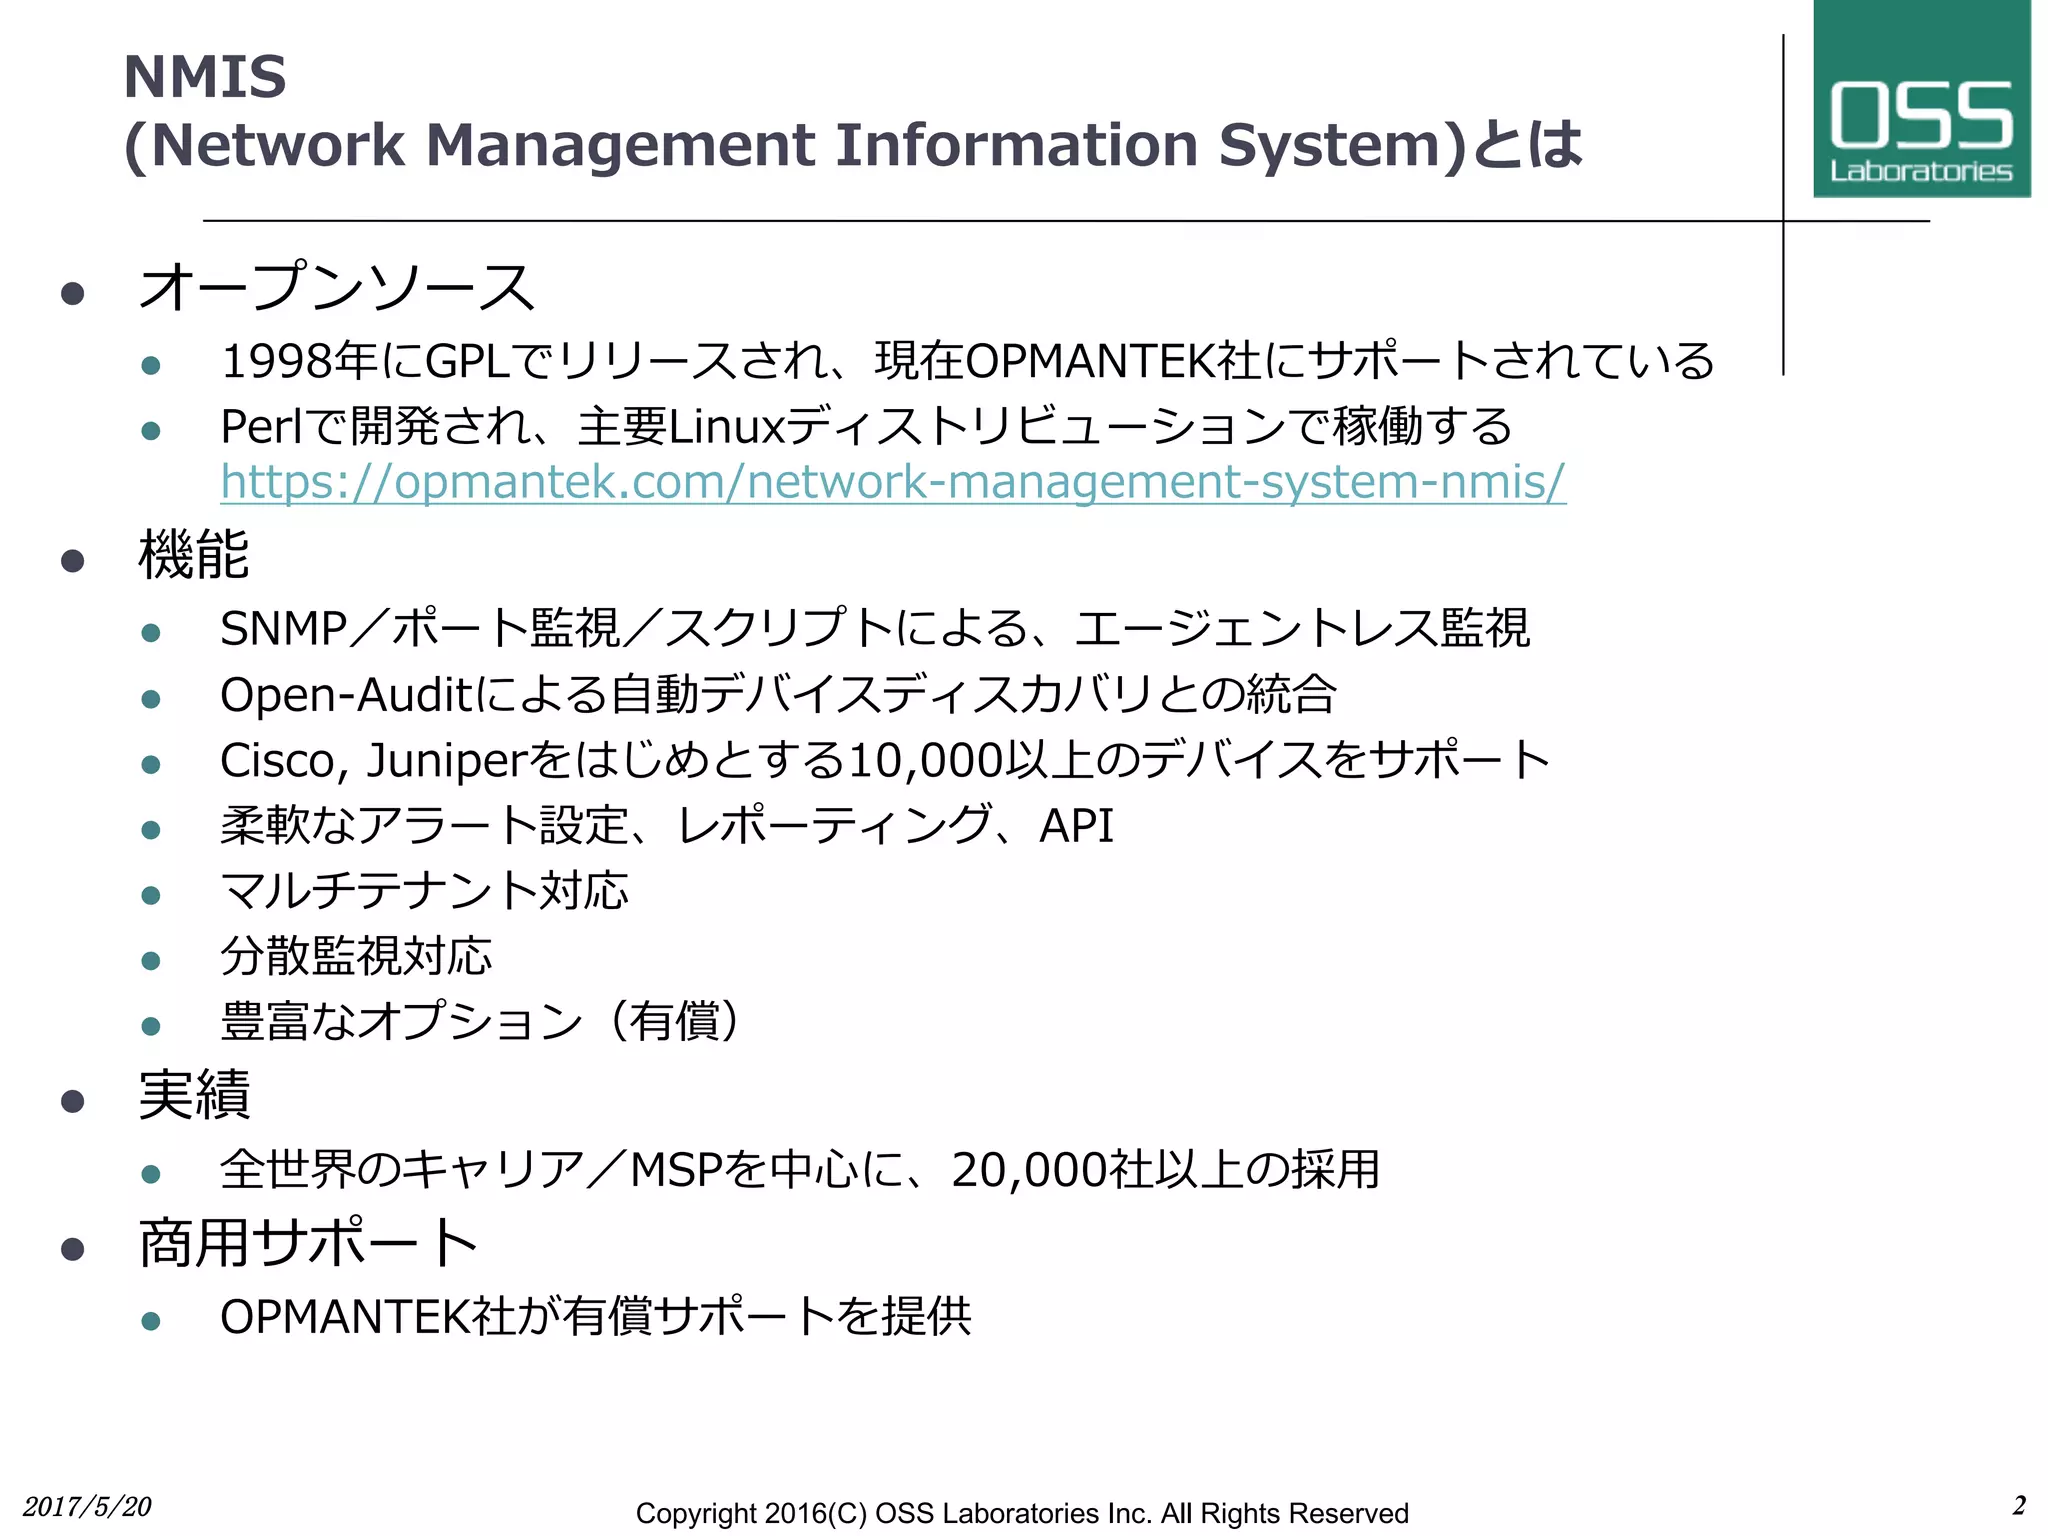Click the Cisco, Juniper bullet line
Viewport: 2048px width, 1536px height.
click(884, 761)
